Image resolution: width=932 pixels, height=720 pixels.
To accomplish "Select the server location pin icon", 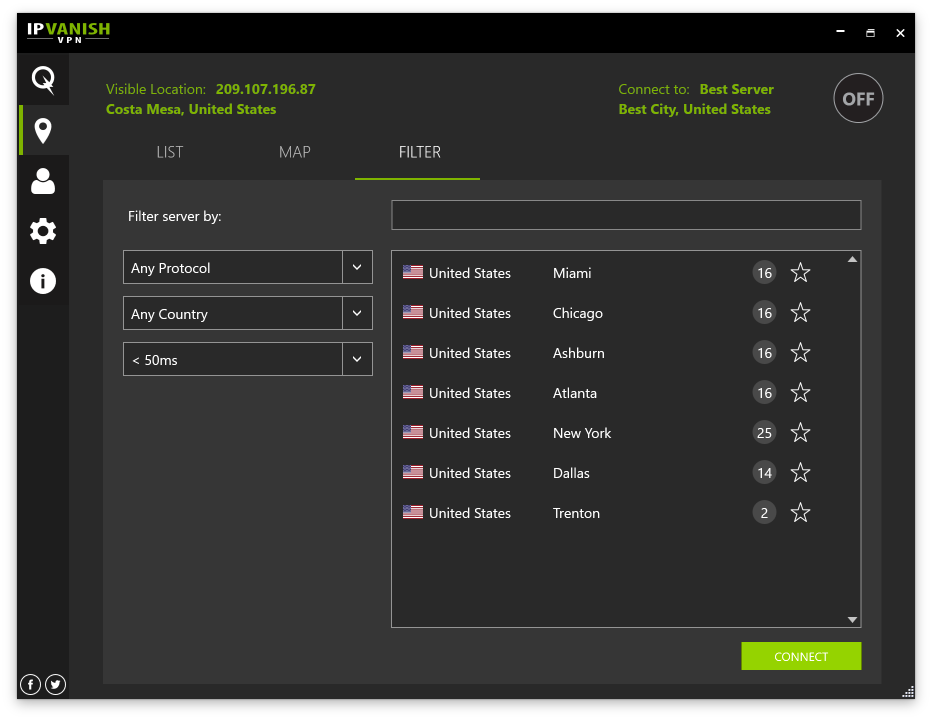I will (x=43, y=131).
